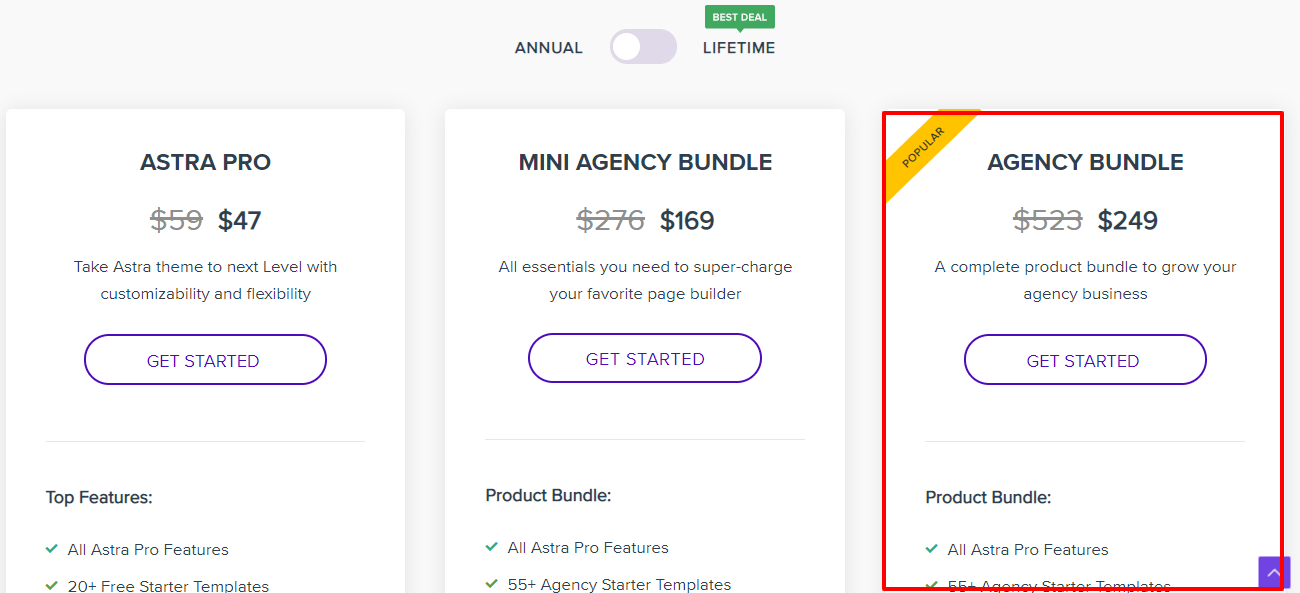Click checkmark beside Mini Agency's All Astra Pro Features
The height and width of the screenshot is (593, 1300).
tap(491, 547)
